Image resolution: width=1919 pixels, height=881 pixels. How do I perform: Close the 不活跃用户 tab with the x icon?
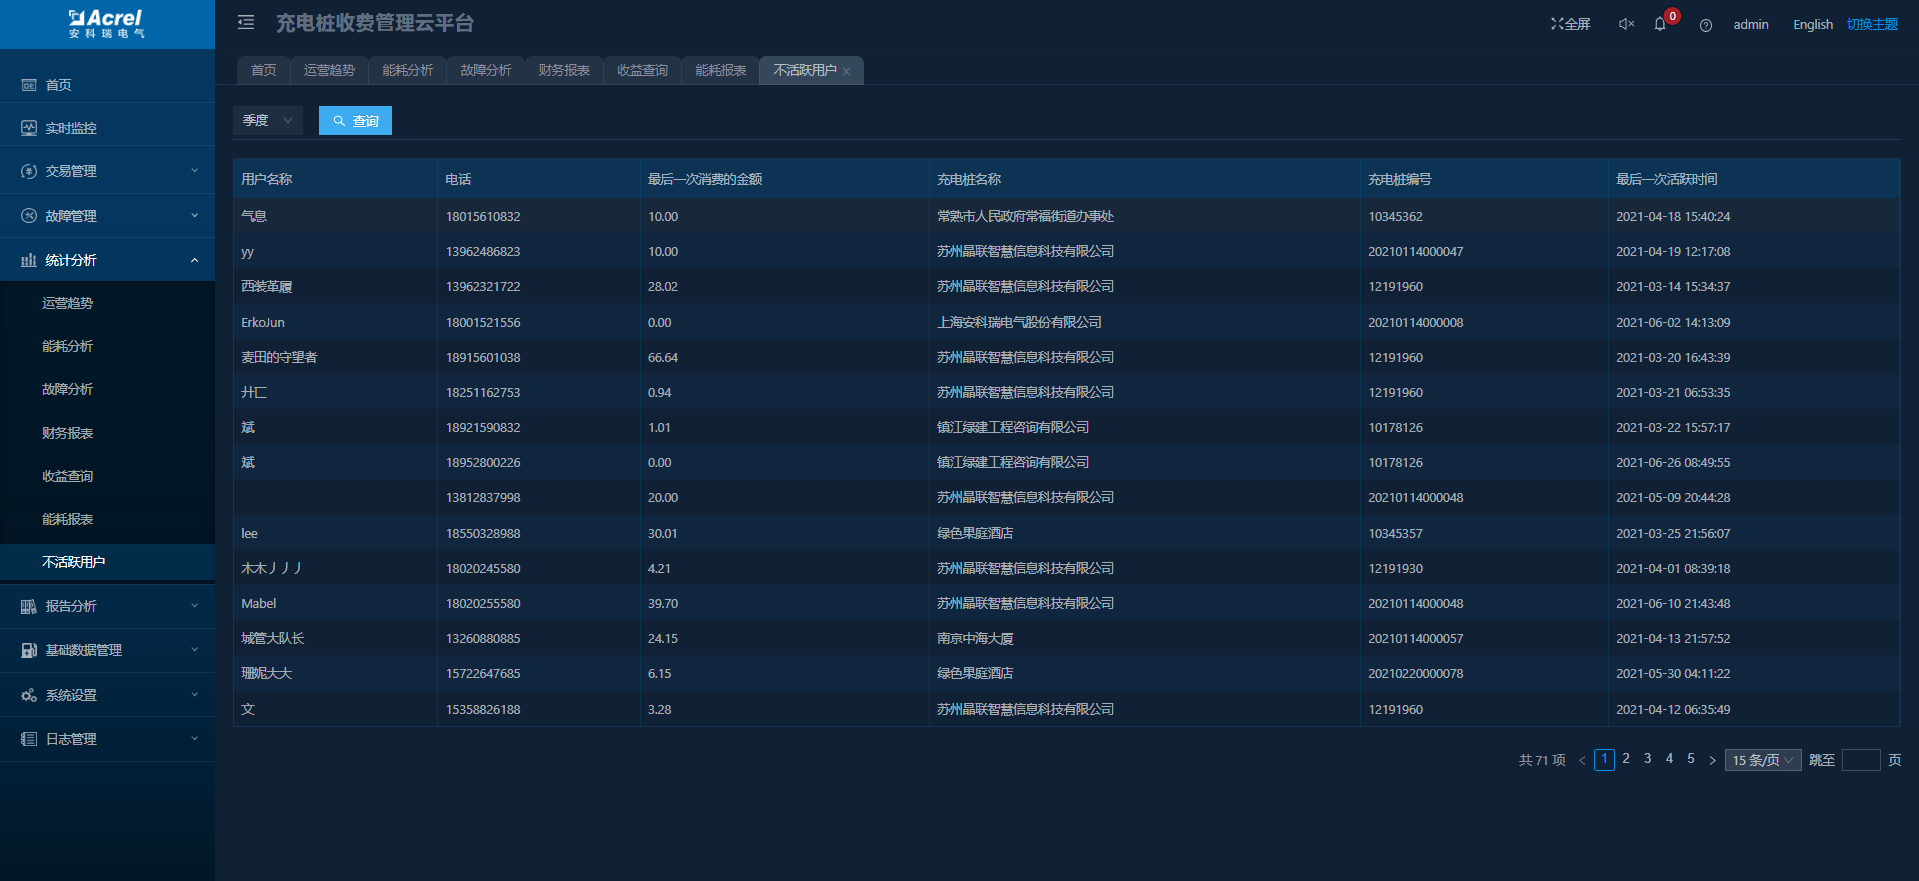tap(847, 71)
